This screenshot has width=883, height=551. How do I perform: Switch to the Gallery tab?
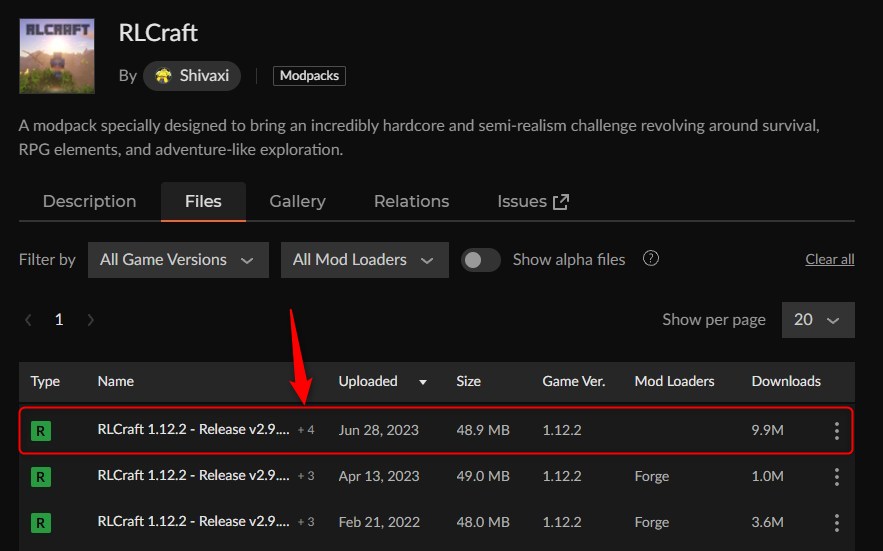[297, 201]
